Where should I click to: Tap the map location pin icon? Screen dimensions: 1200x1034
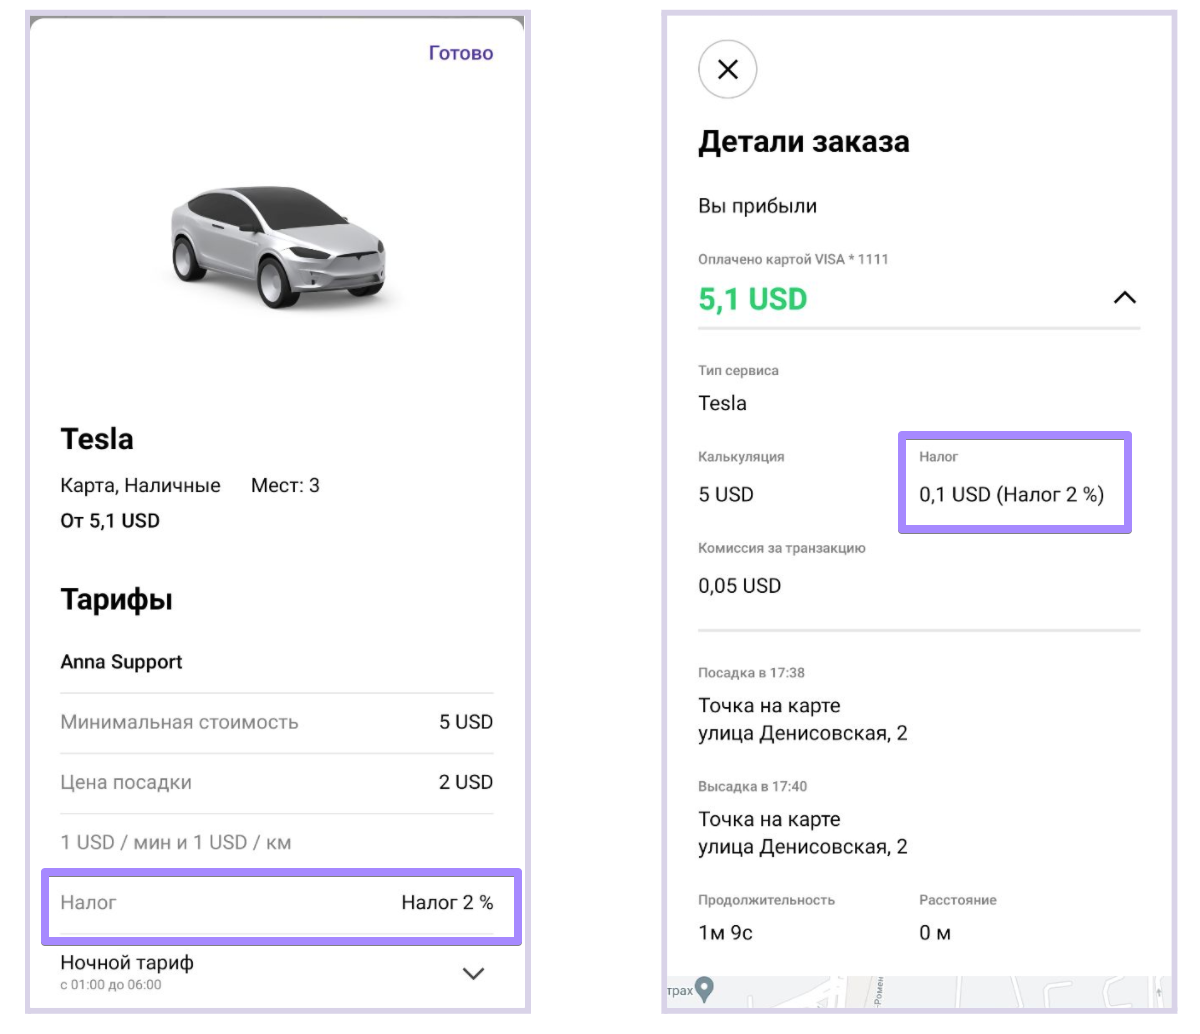(705, 989)
